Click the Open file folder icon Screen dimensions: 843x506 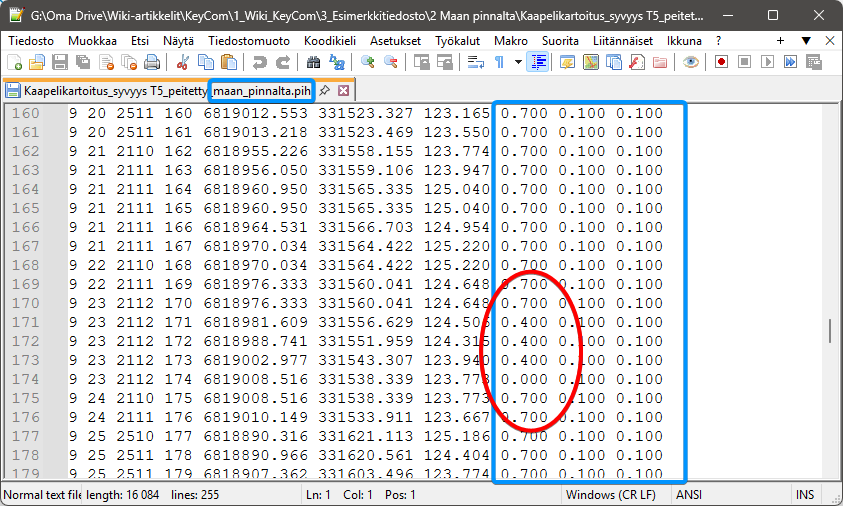(37, 62)
